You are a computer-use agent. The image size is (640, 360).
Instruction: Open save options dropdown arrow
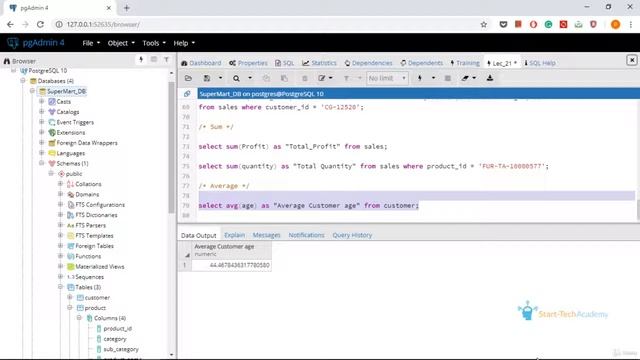pyautogui.click(x=220, y=78)
